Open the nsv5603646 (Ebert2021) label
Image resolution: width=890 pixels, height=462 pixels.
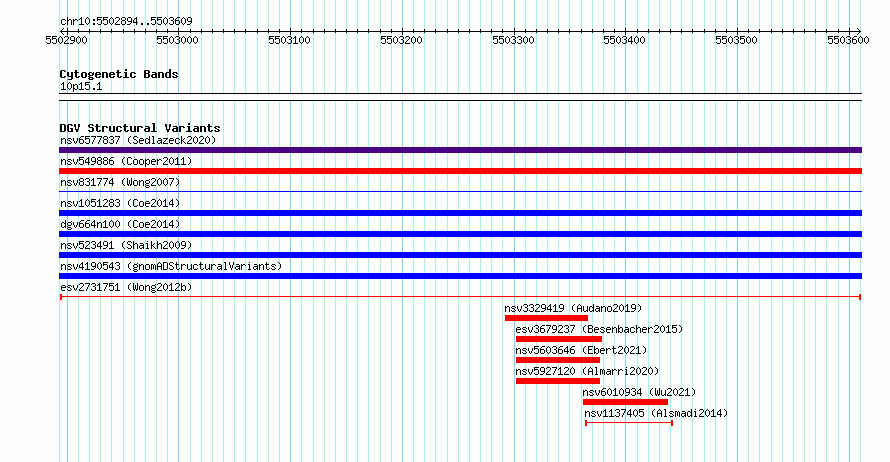pyautogui.click(x=581, y=350)
